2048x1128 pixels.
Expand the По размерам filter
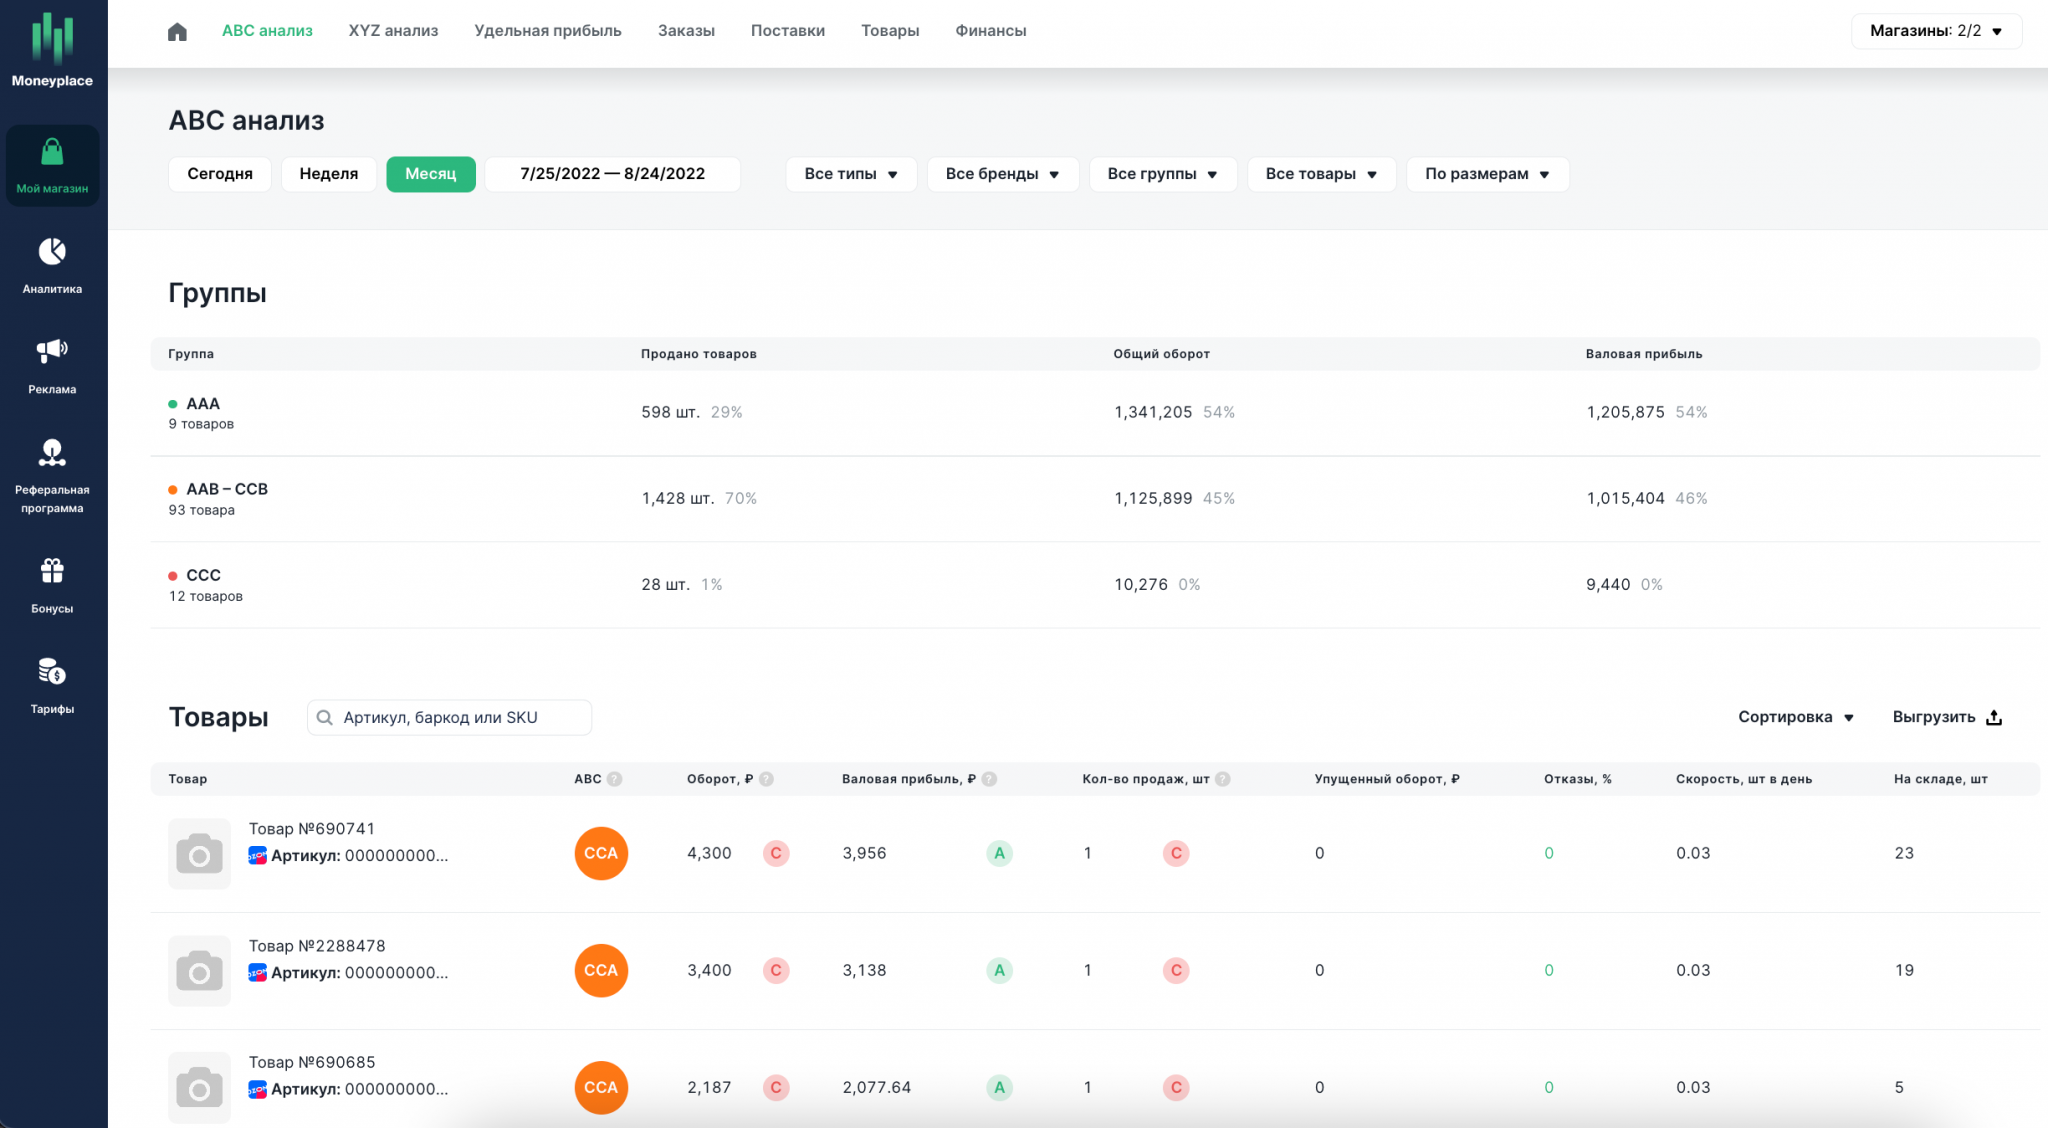1487,174
